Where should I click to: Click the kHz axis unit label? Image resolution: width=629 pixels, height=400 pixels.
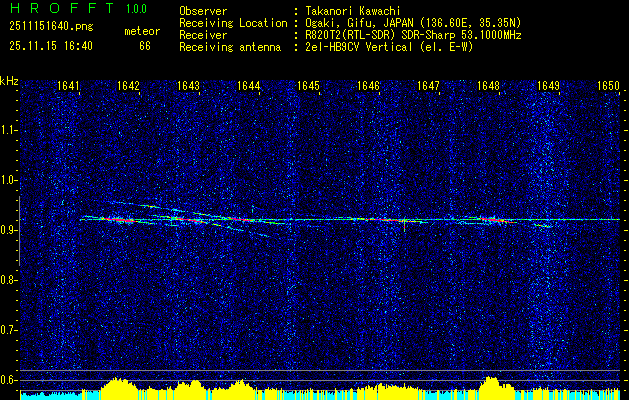coord(9,81)
